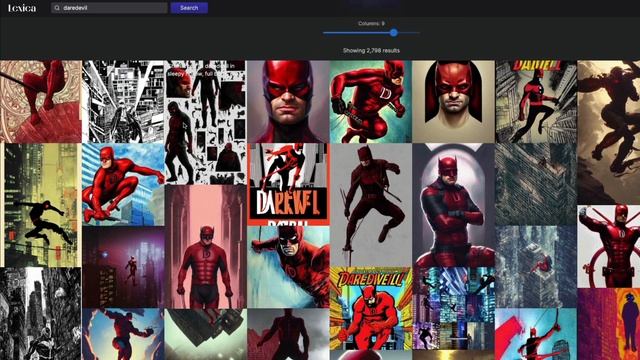
Task: Click the Columns slider handle
Action: [393, 33]
